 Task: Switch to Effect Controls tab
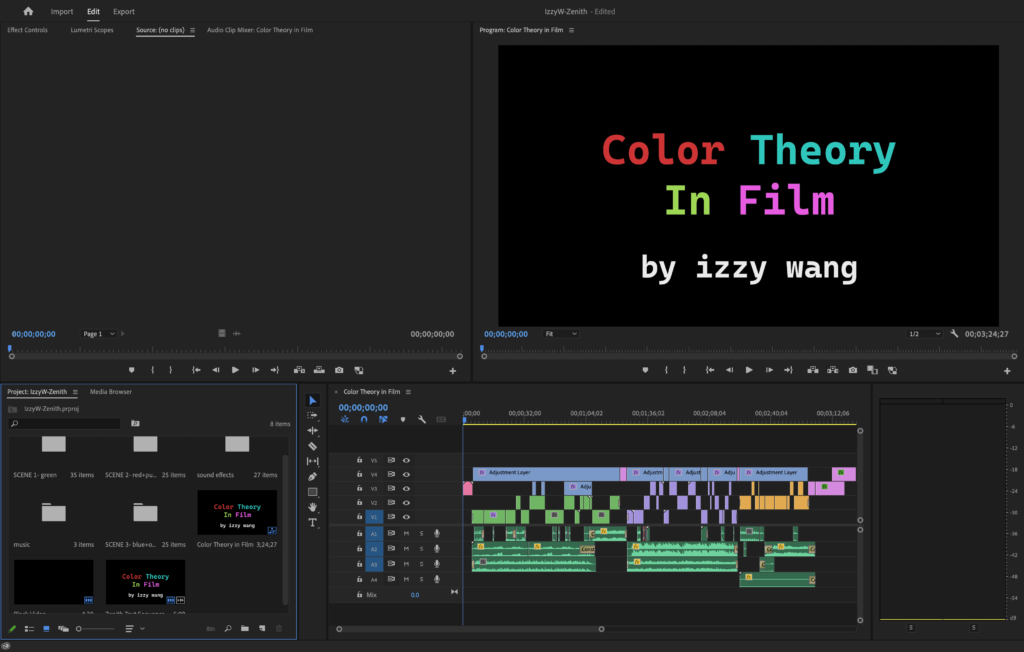pyautogui.click(x=27, y=30)
